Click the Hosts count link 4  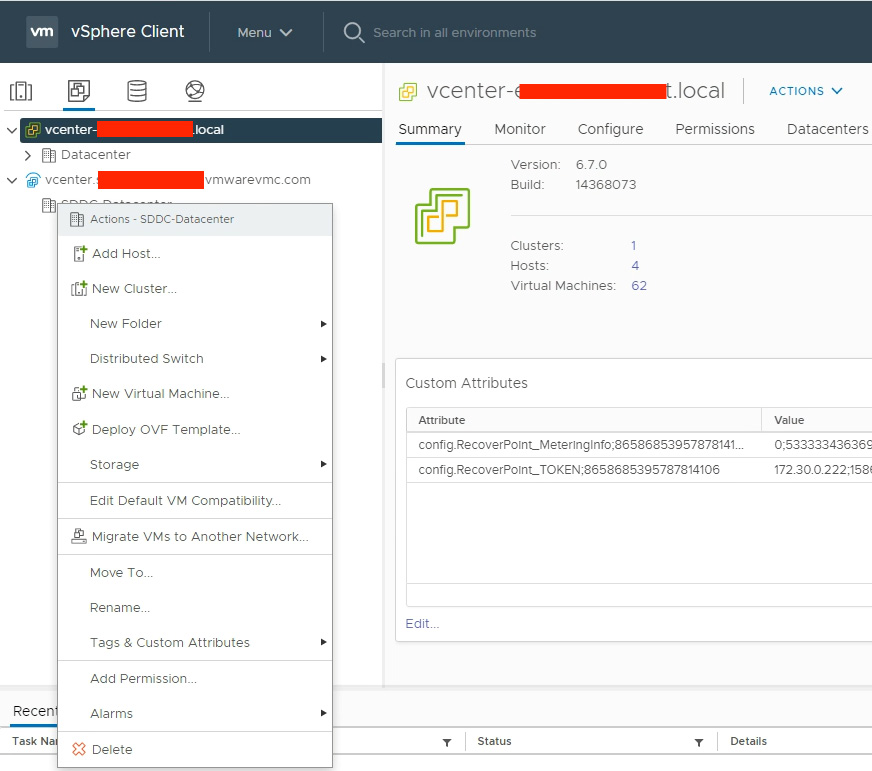pyautogui.click(x=635, y=266)
